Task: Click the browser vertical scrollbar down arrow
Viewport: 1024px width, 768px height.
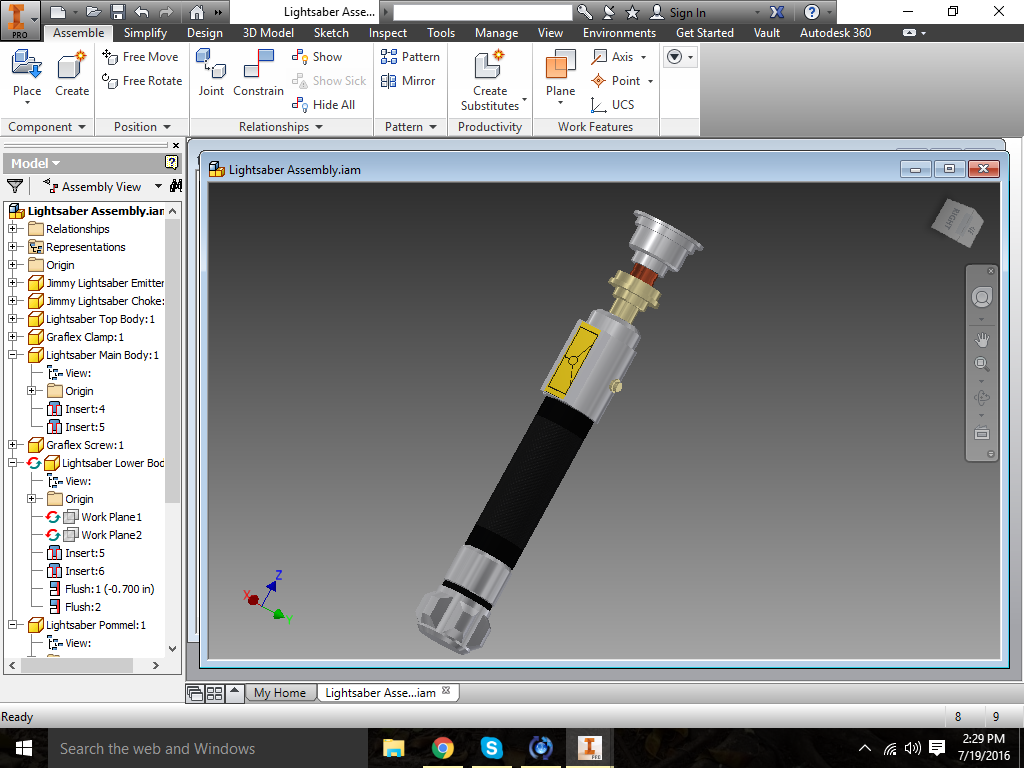Action: pyautogui.click(x=172, y=648)
